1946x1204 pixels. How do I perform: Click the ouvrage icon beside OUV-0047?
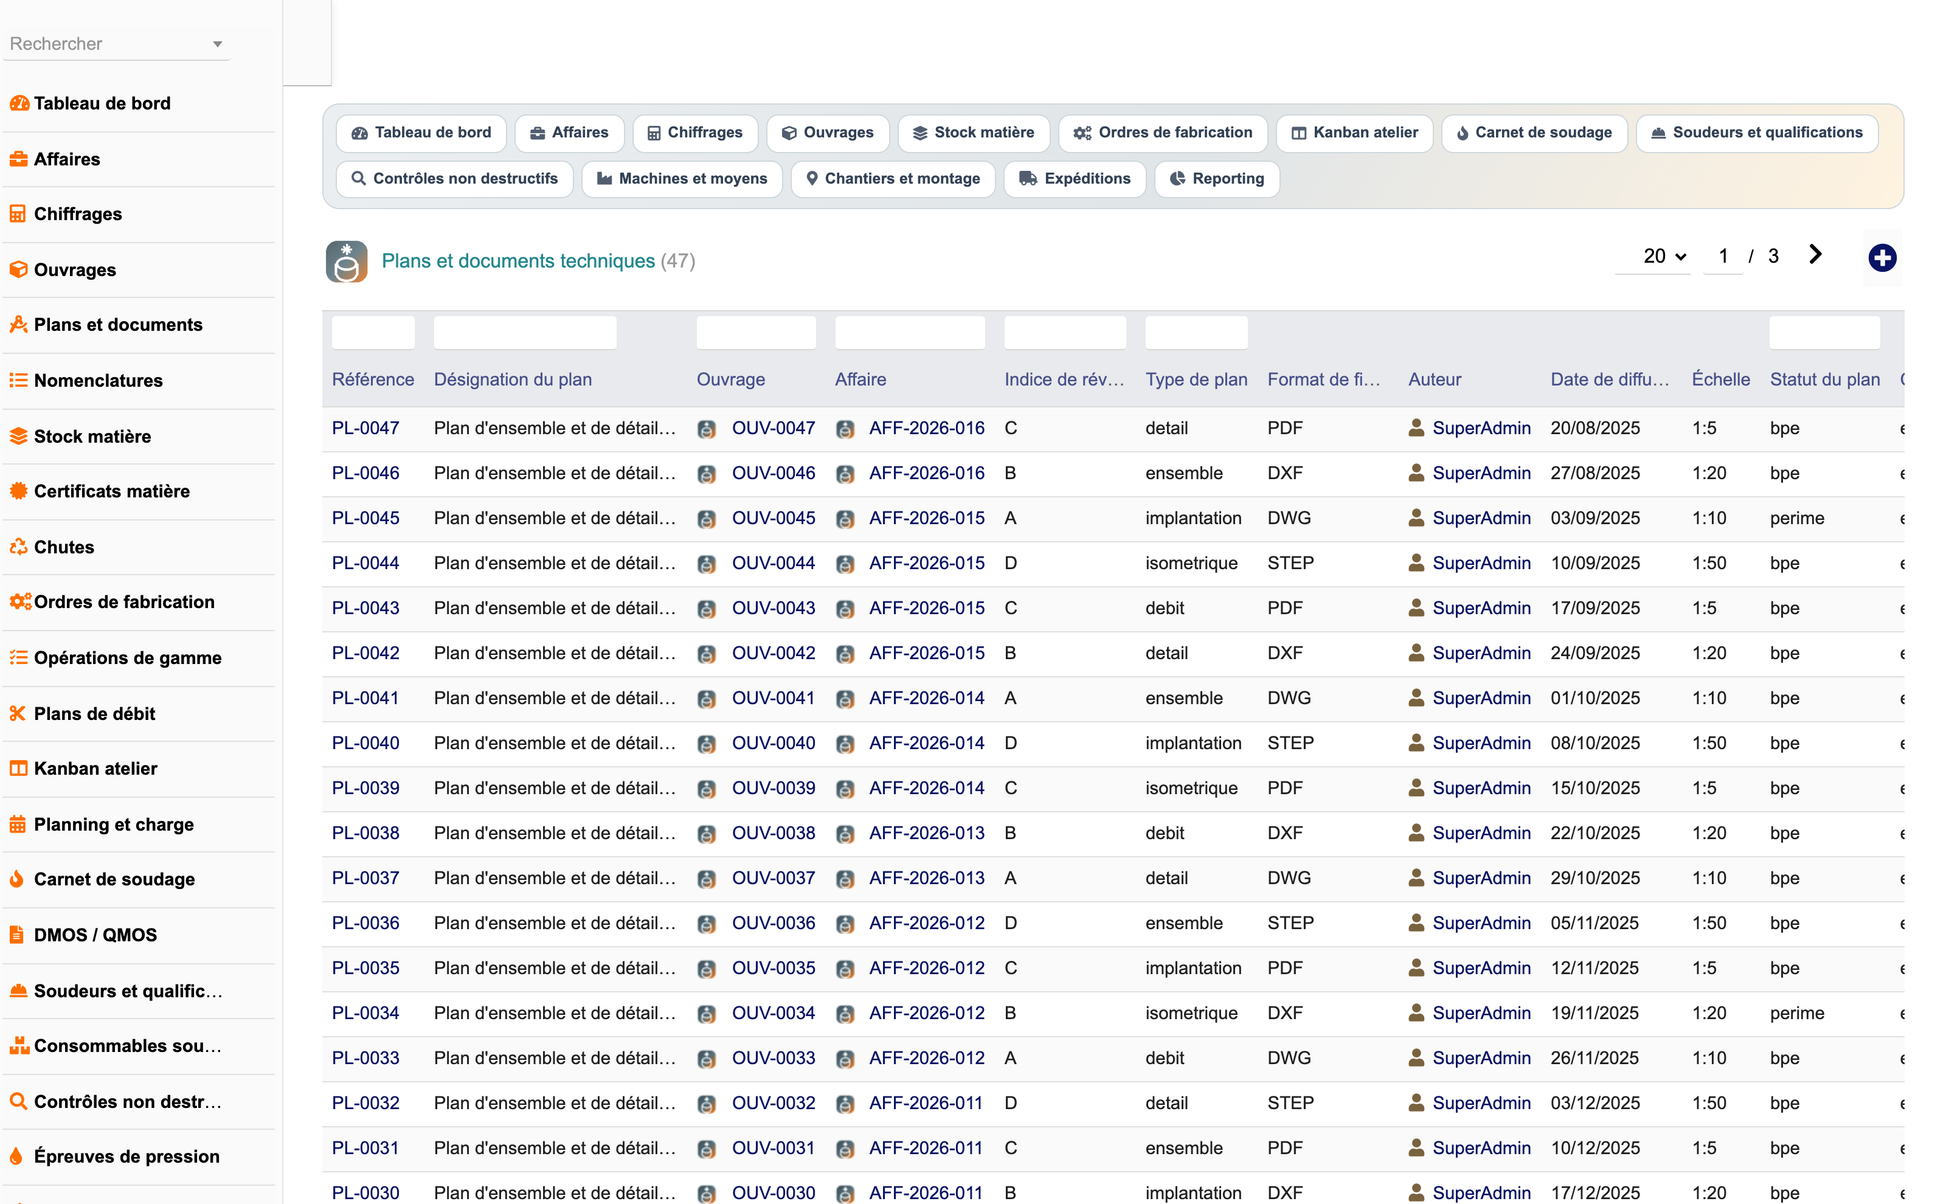click(707, 429)
